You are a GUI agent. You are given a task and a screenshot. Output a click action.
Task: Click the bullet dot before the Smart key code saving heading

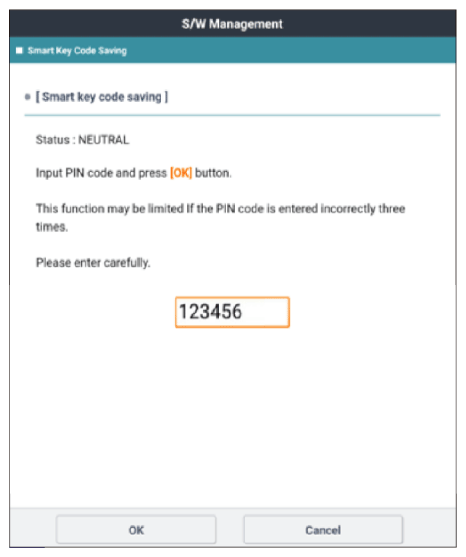(x=28, y=97)
